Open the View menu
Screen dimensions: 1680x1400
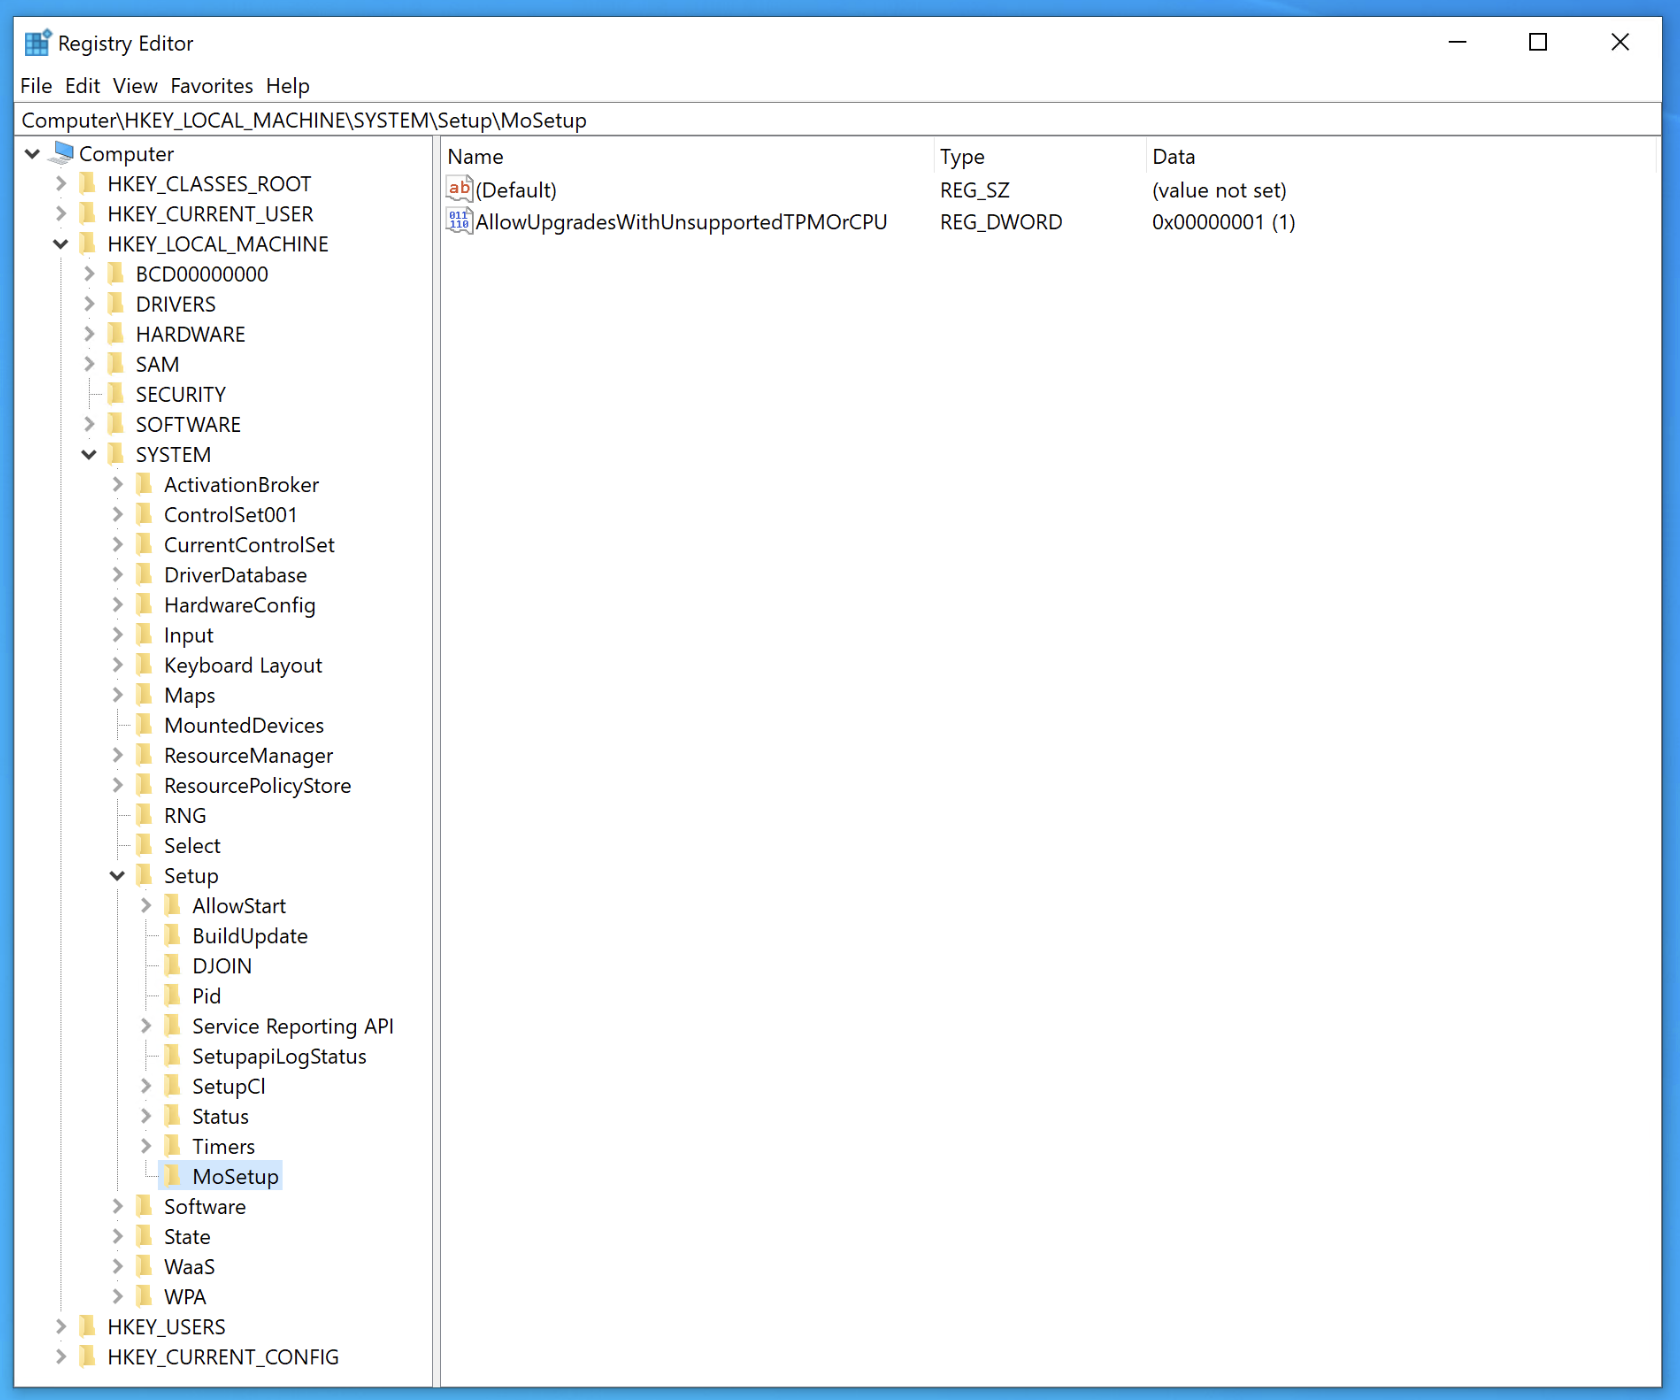pos(134,86)
